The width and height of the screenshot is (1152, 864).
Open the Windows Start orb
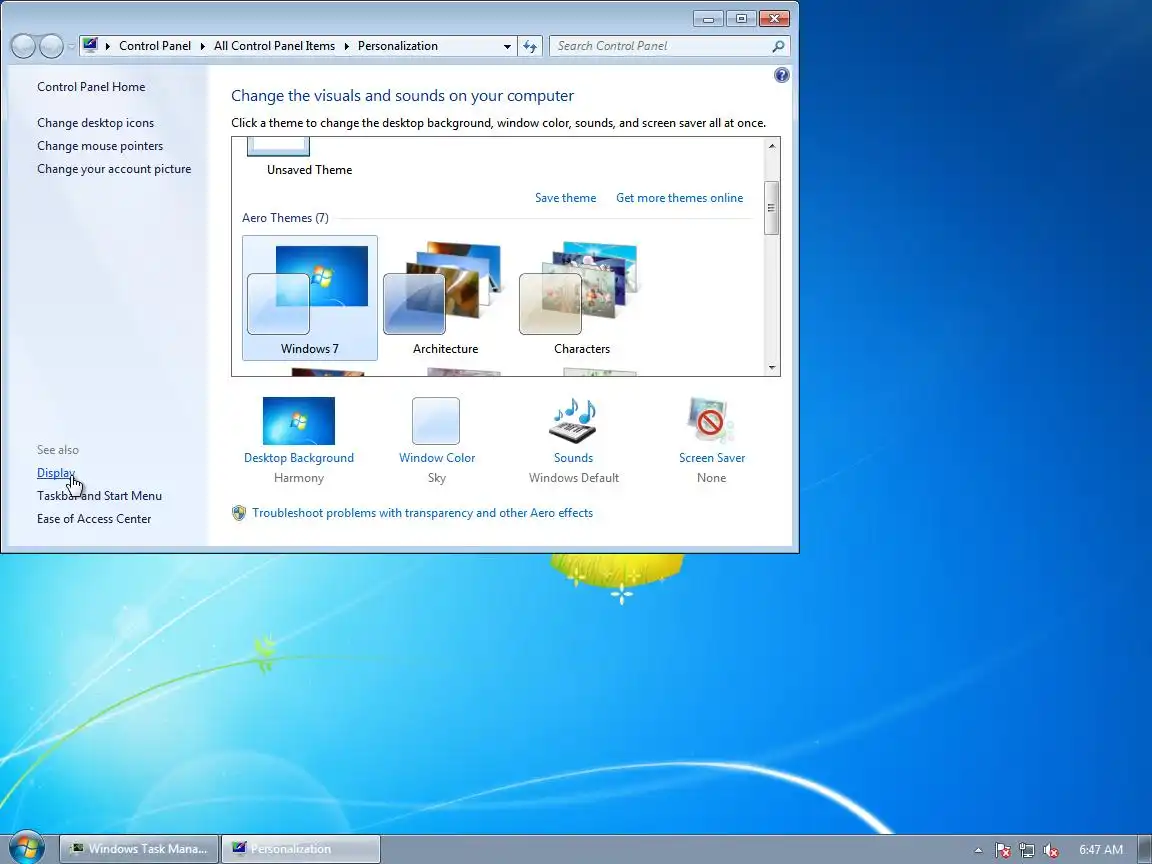point(27,847)
